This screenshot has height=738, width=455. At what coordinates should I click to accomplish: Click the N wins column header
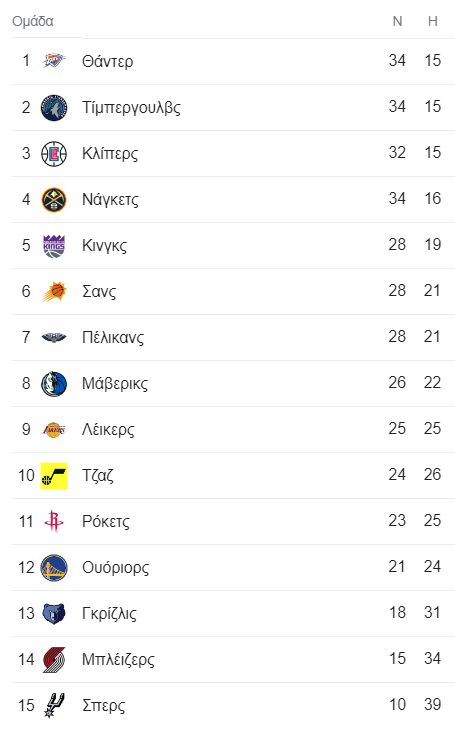click(398, 21)
